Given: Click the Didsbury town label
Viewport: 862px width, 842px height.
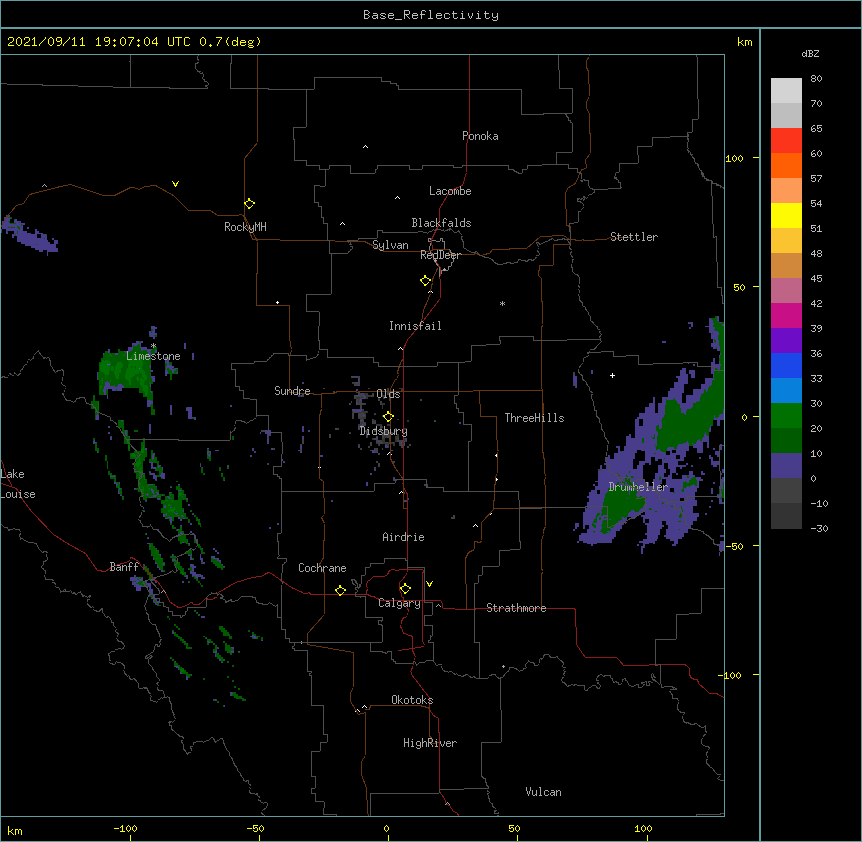Looking at the screenshot, I should coord(383,431).
